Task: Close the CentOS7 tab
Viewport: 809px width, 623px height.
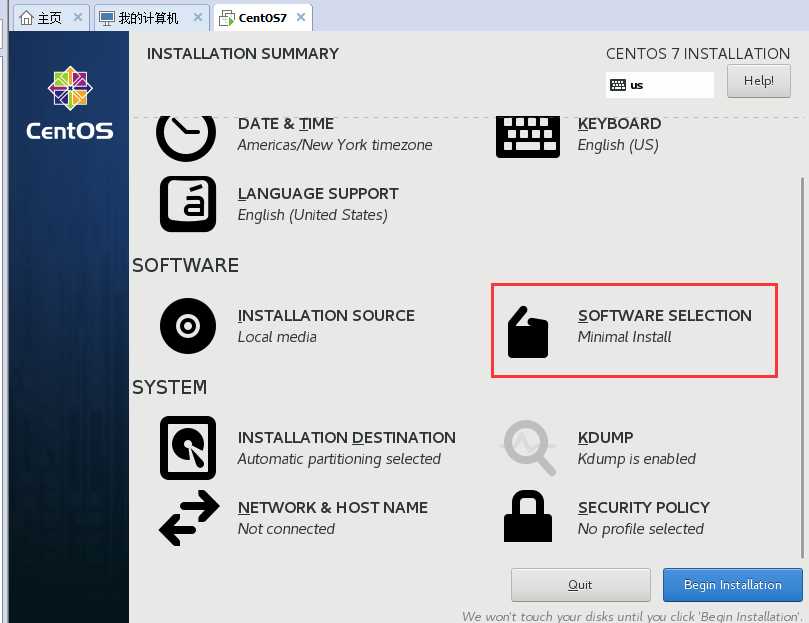Action: [x=301, y=18]
